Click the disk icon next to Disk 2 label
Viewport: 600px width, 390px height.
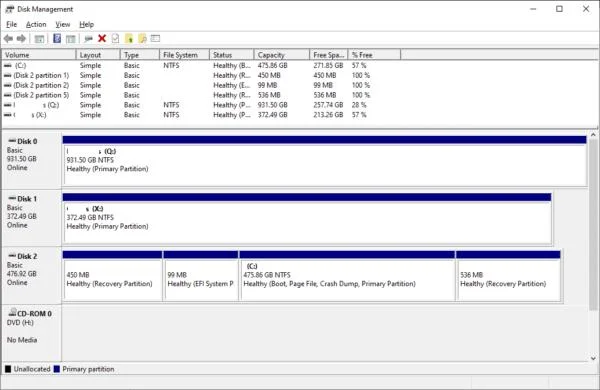click(12, 256)
